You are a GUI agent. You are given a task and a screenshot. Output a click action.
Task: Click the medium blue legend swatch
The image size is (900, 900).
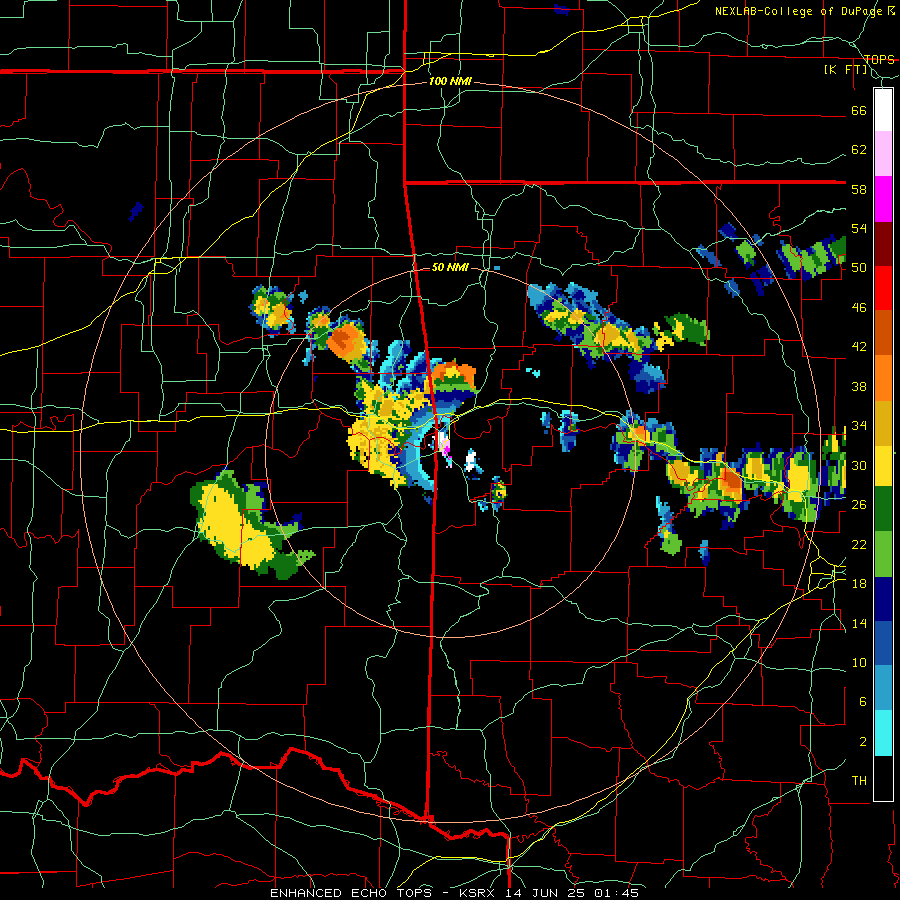pyautogui.click(x=883, y=643)
